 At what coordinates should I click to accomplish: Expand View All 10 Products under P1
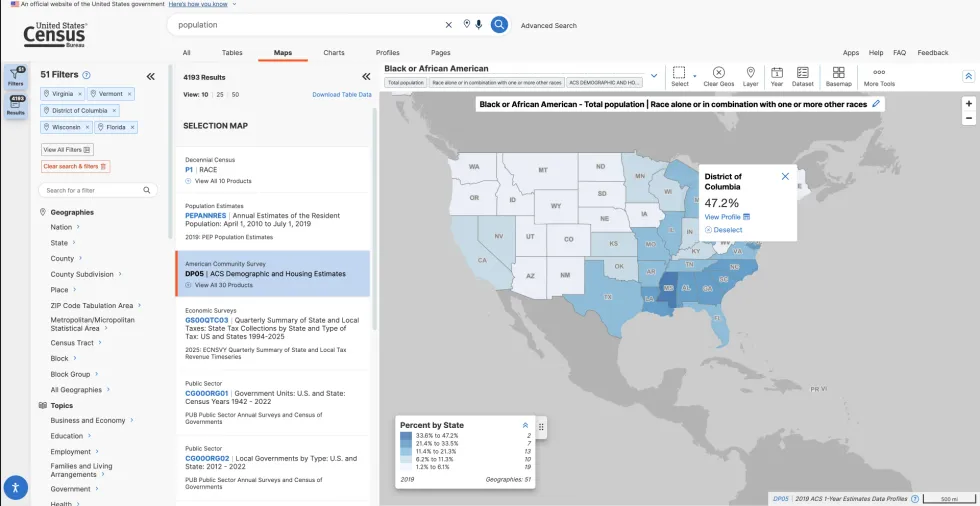click(219, 181)
